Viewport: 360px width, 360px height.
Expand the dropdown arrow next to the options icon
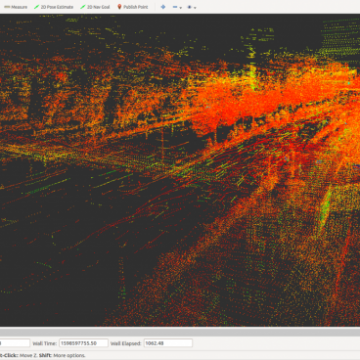(x=195, y=8)
